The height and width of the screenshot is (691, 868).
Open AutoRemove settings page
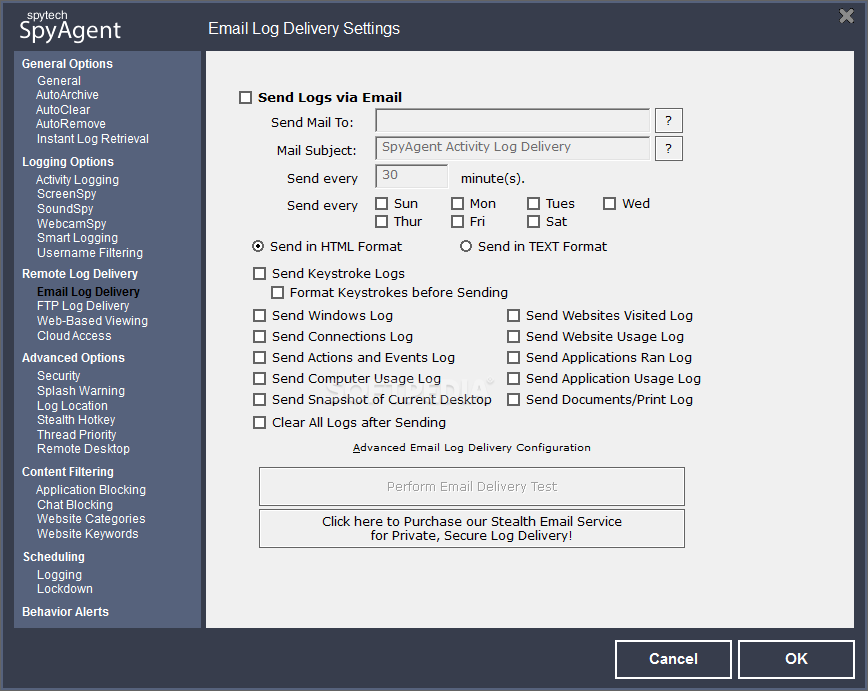click(x=70, y=124)
